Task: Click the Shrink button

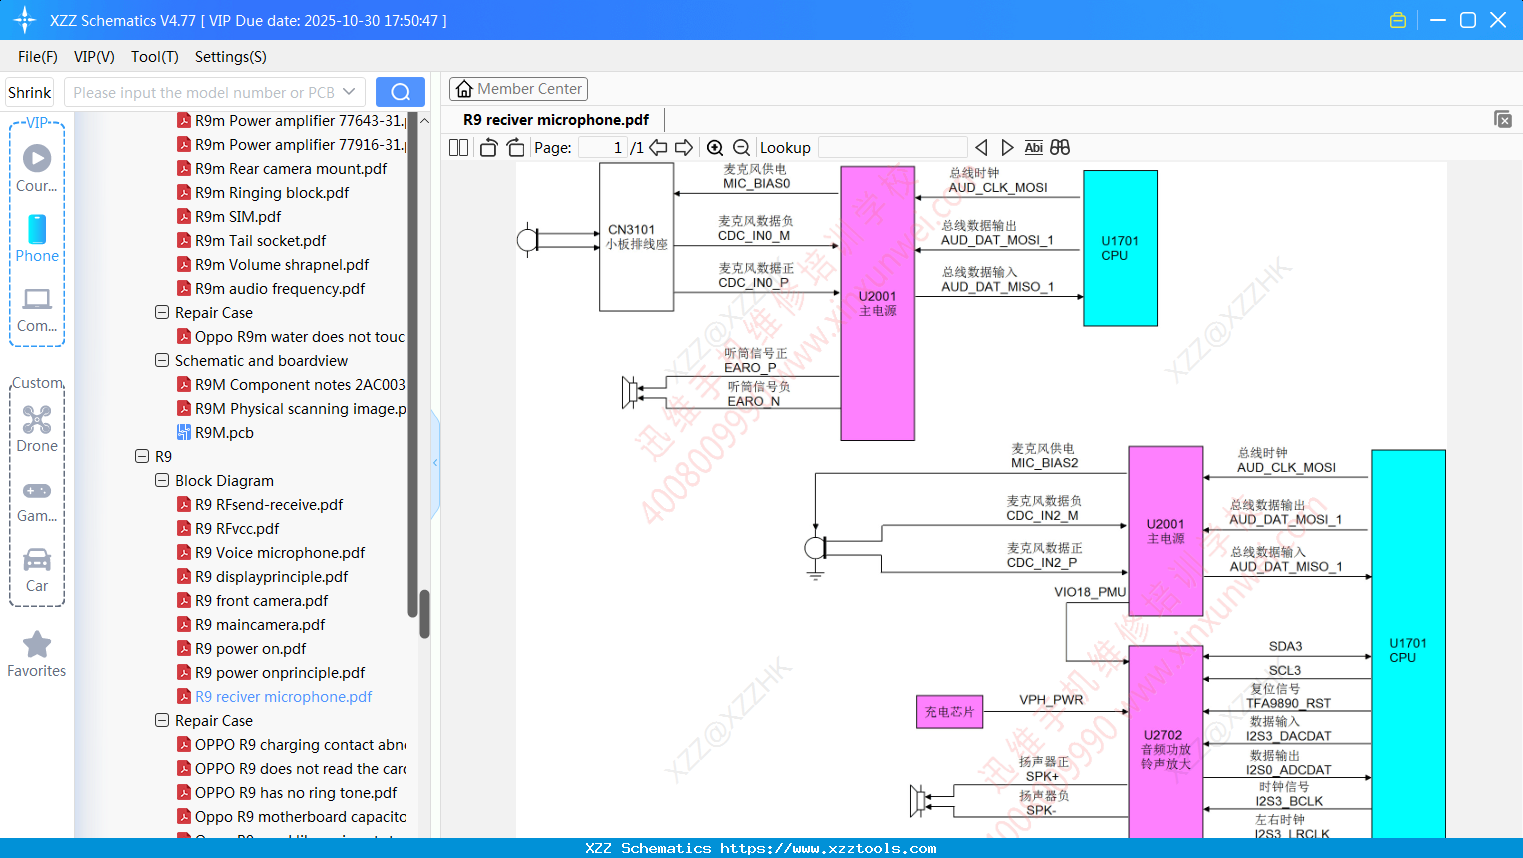Action: (x=30, y=92)
